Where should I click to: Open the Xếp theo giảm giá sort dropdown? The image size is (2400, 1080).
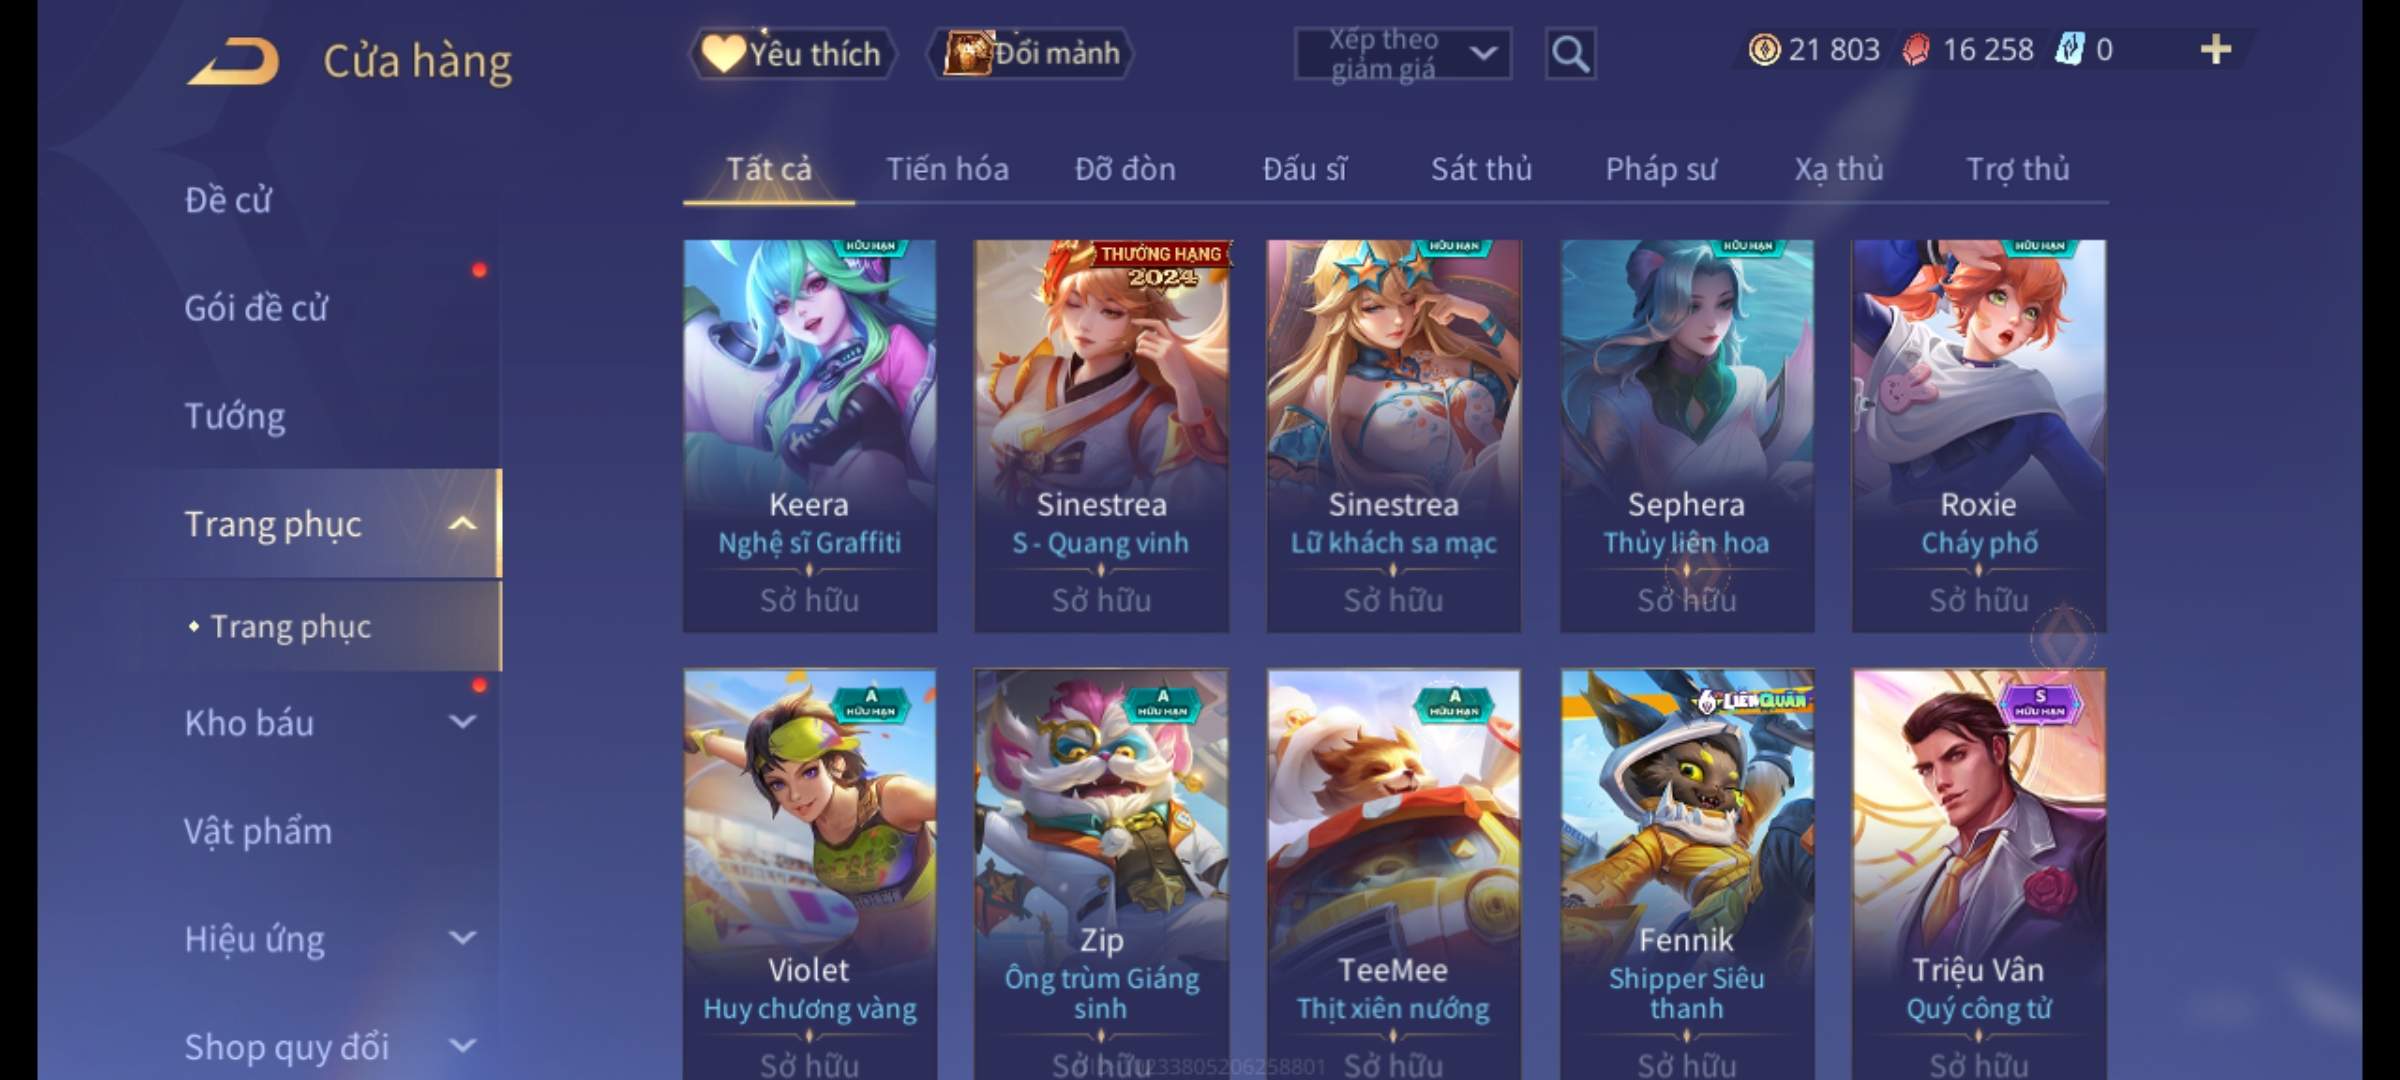[1402, 54]
